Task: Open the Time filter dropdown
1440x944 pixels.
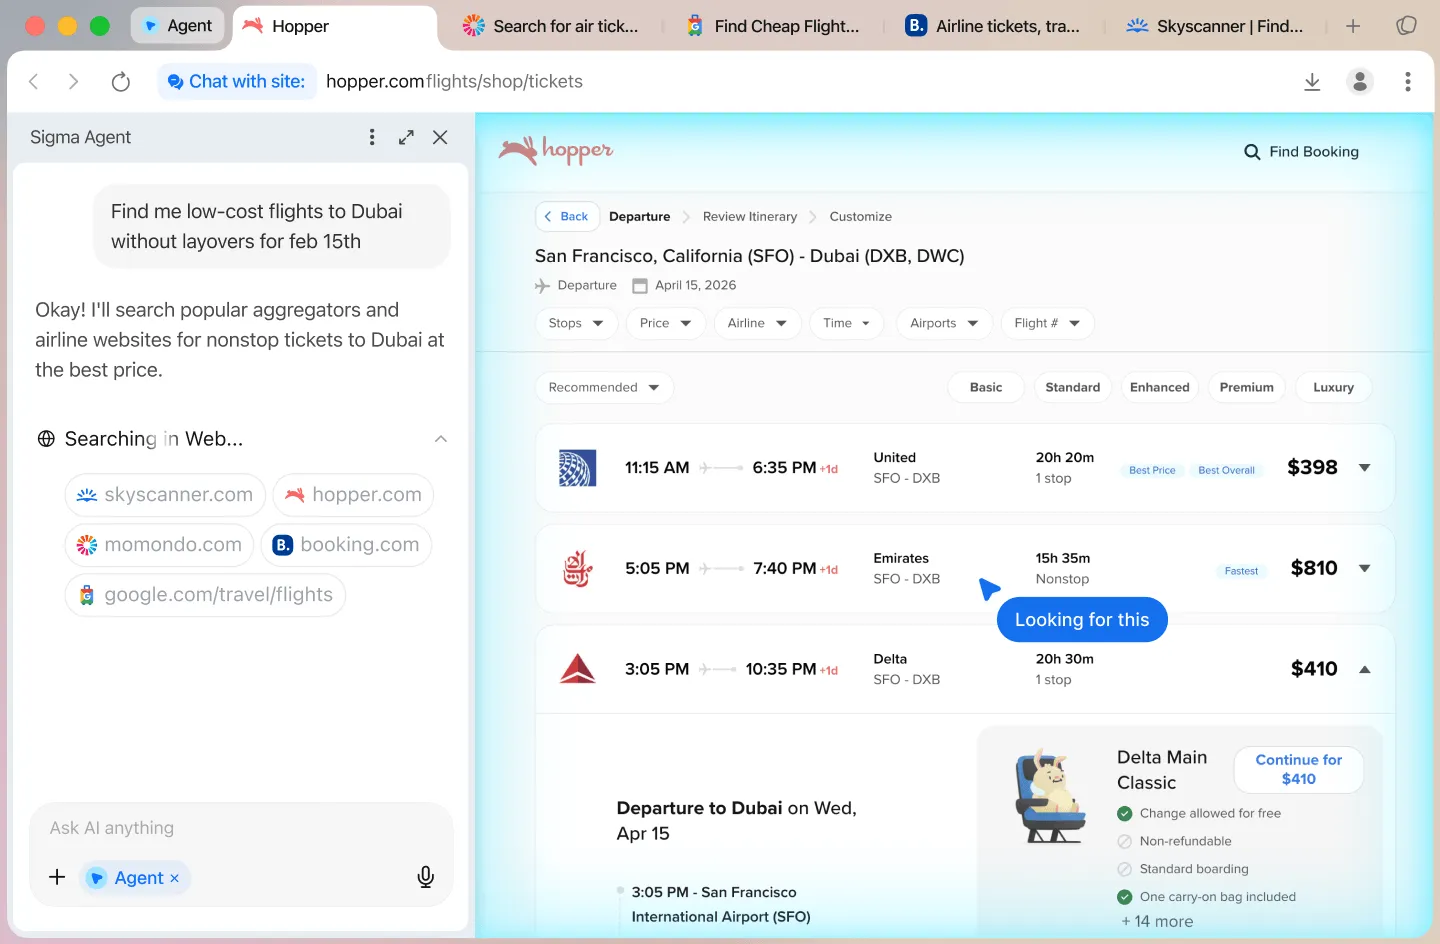Action: point(847,323)
